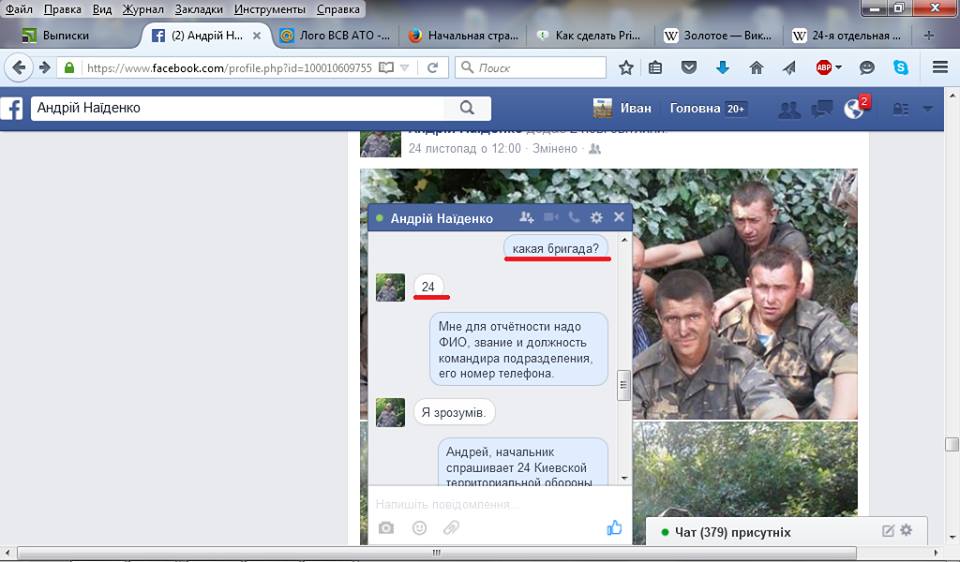Image resolution: width=960 pixels, height=562 pixels.
Task: Open the Firefox hamburger menu
Action: coord(940,68)
